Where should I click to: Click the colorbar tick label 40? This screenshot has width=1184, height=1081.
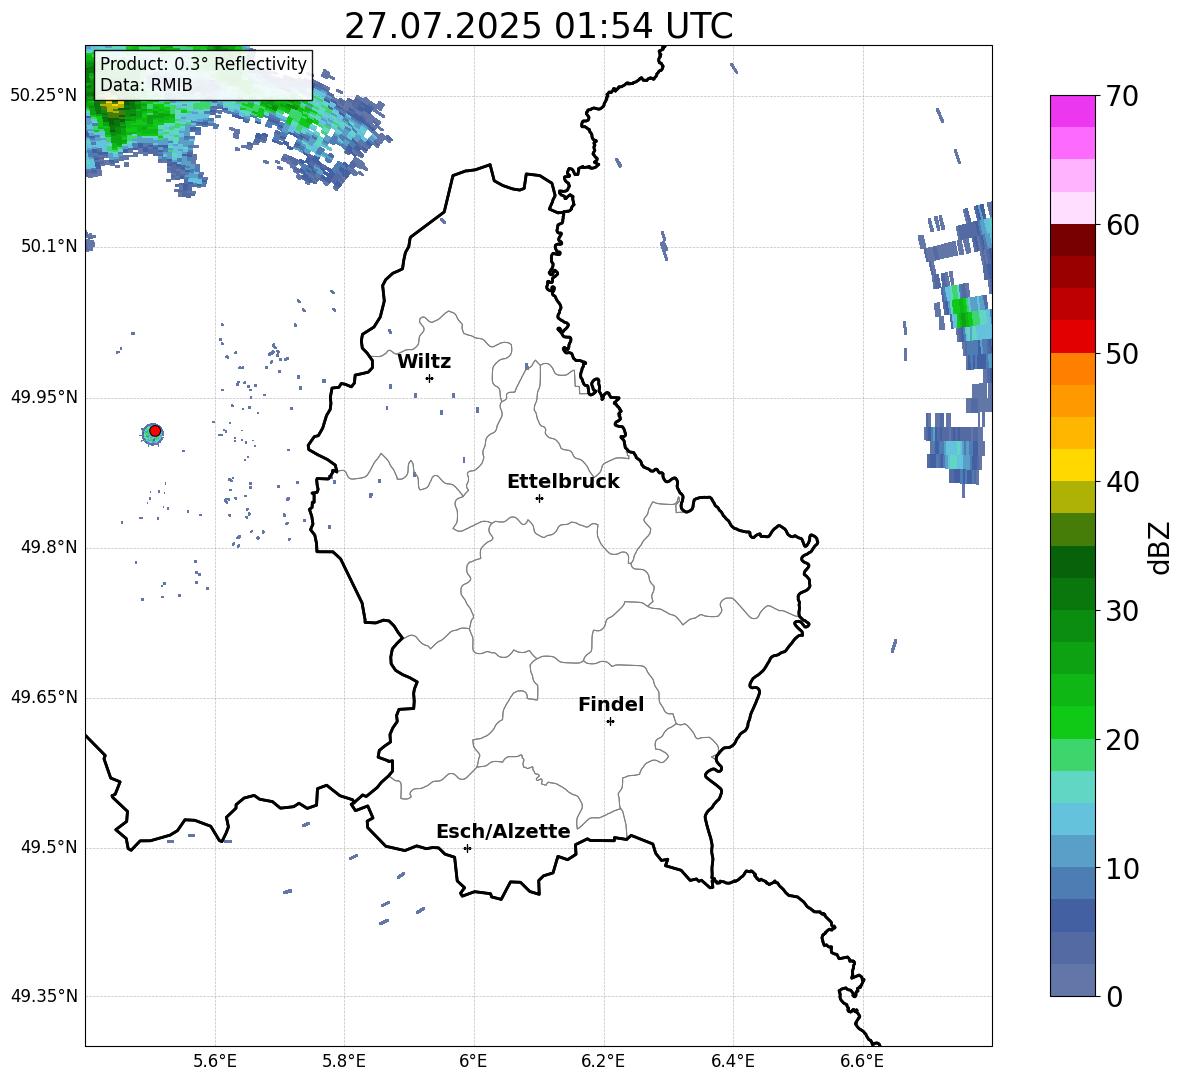coord(1122,482)
